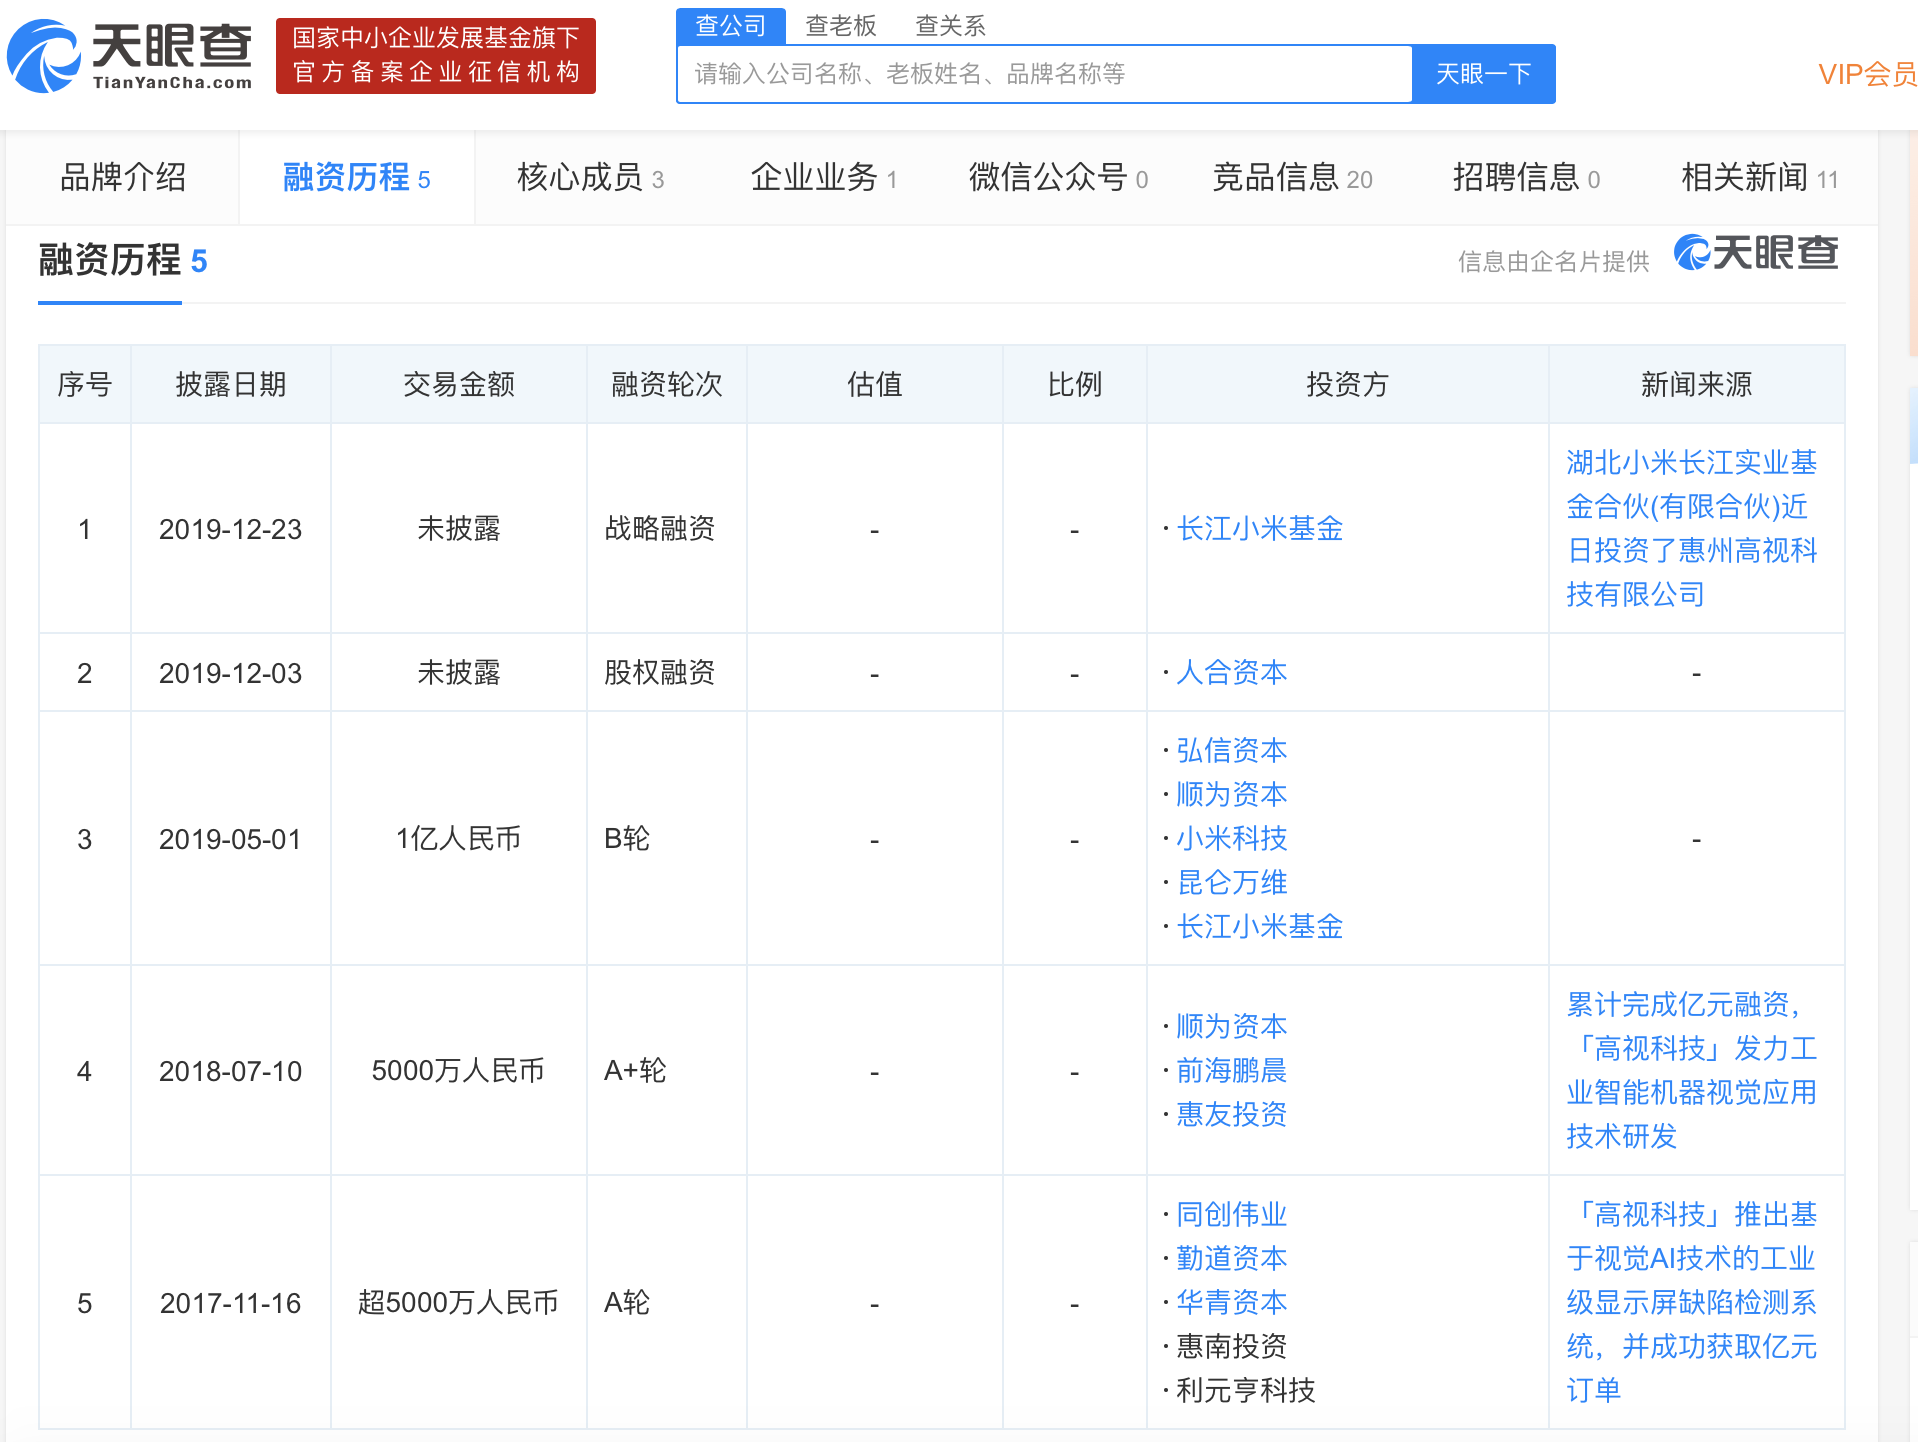The height and width of the screenshot is (1442, 1918).
Task: Switch to the 招聘信息 tab
Action: coord(1526,177)
